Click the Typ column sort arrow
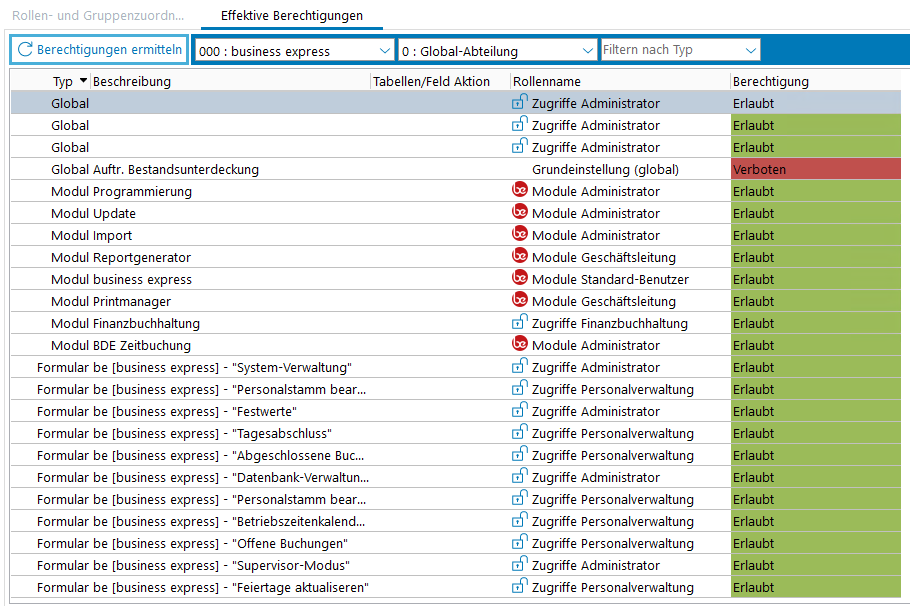 pyautogui.click(x=83, y=81)
